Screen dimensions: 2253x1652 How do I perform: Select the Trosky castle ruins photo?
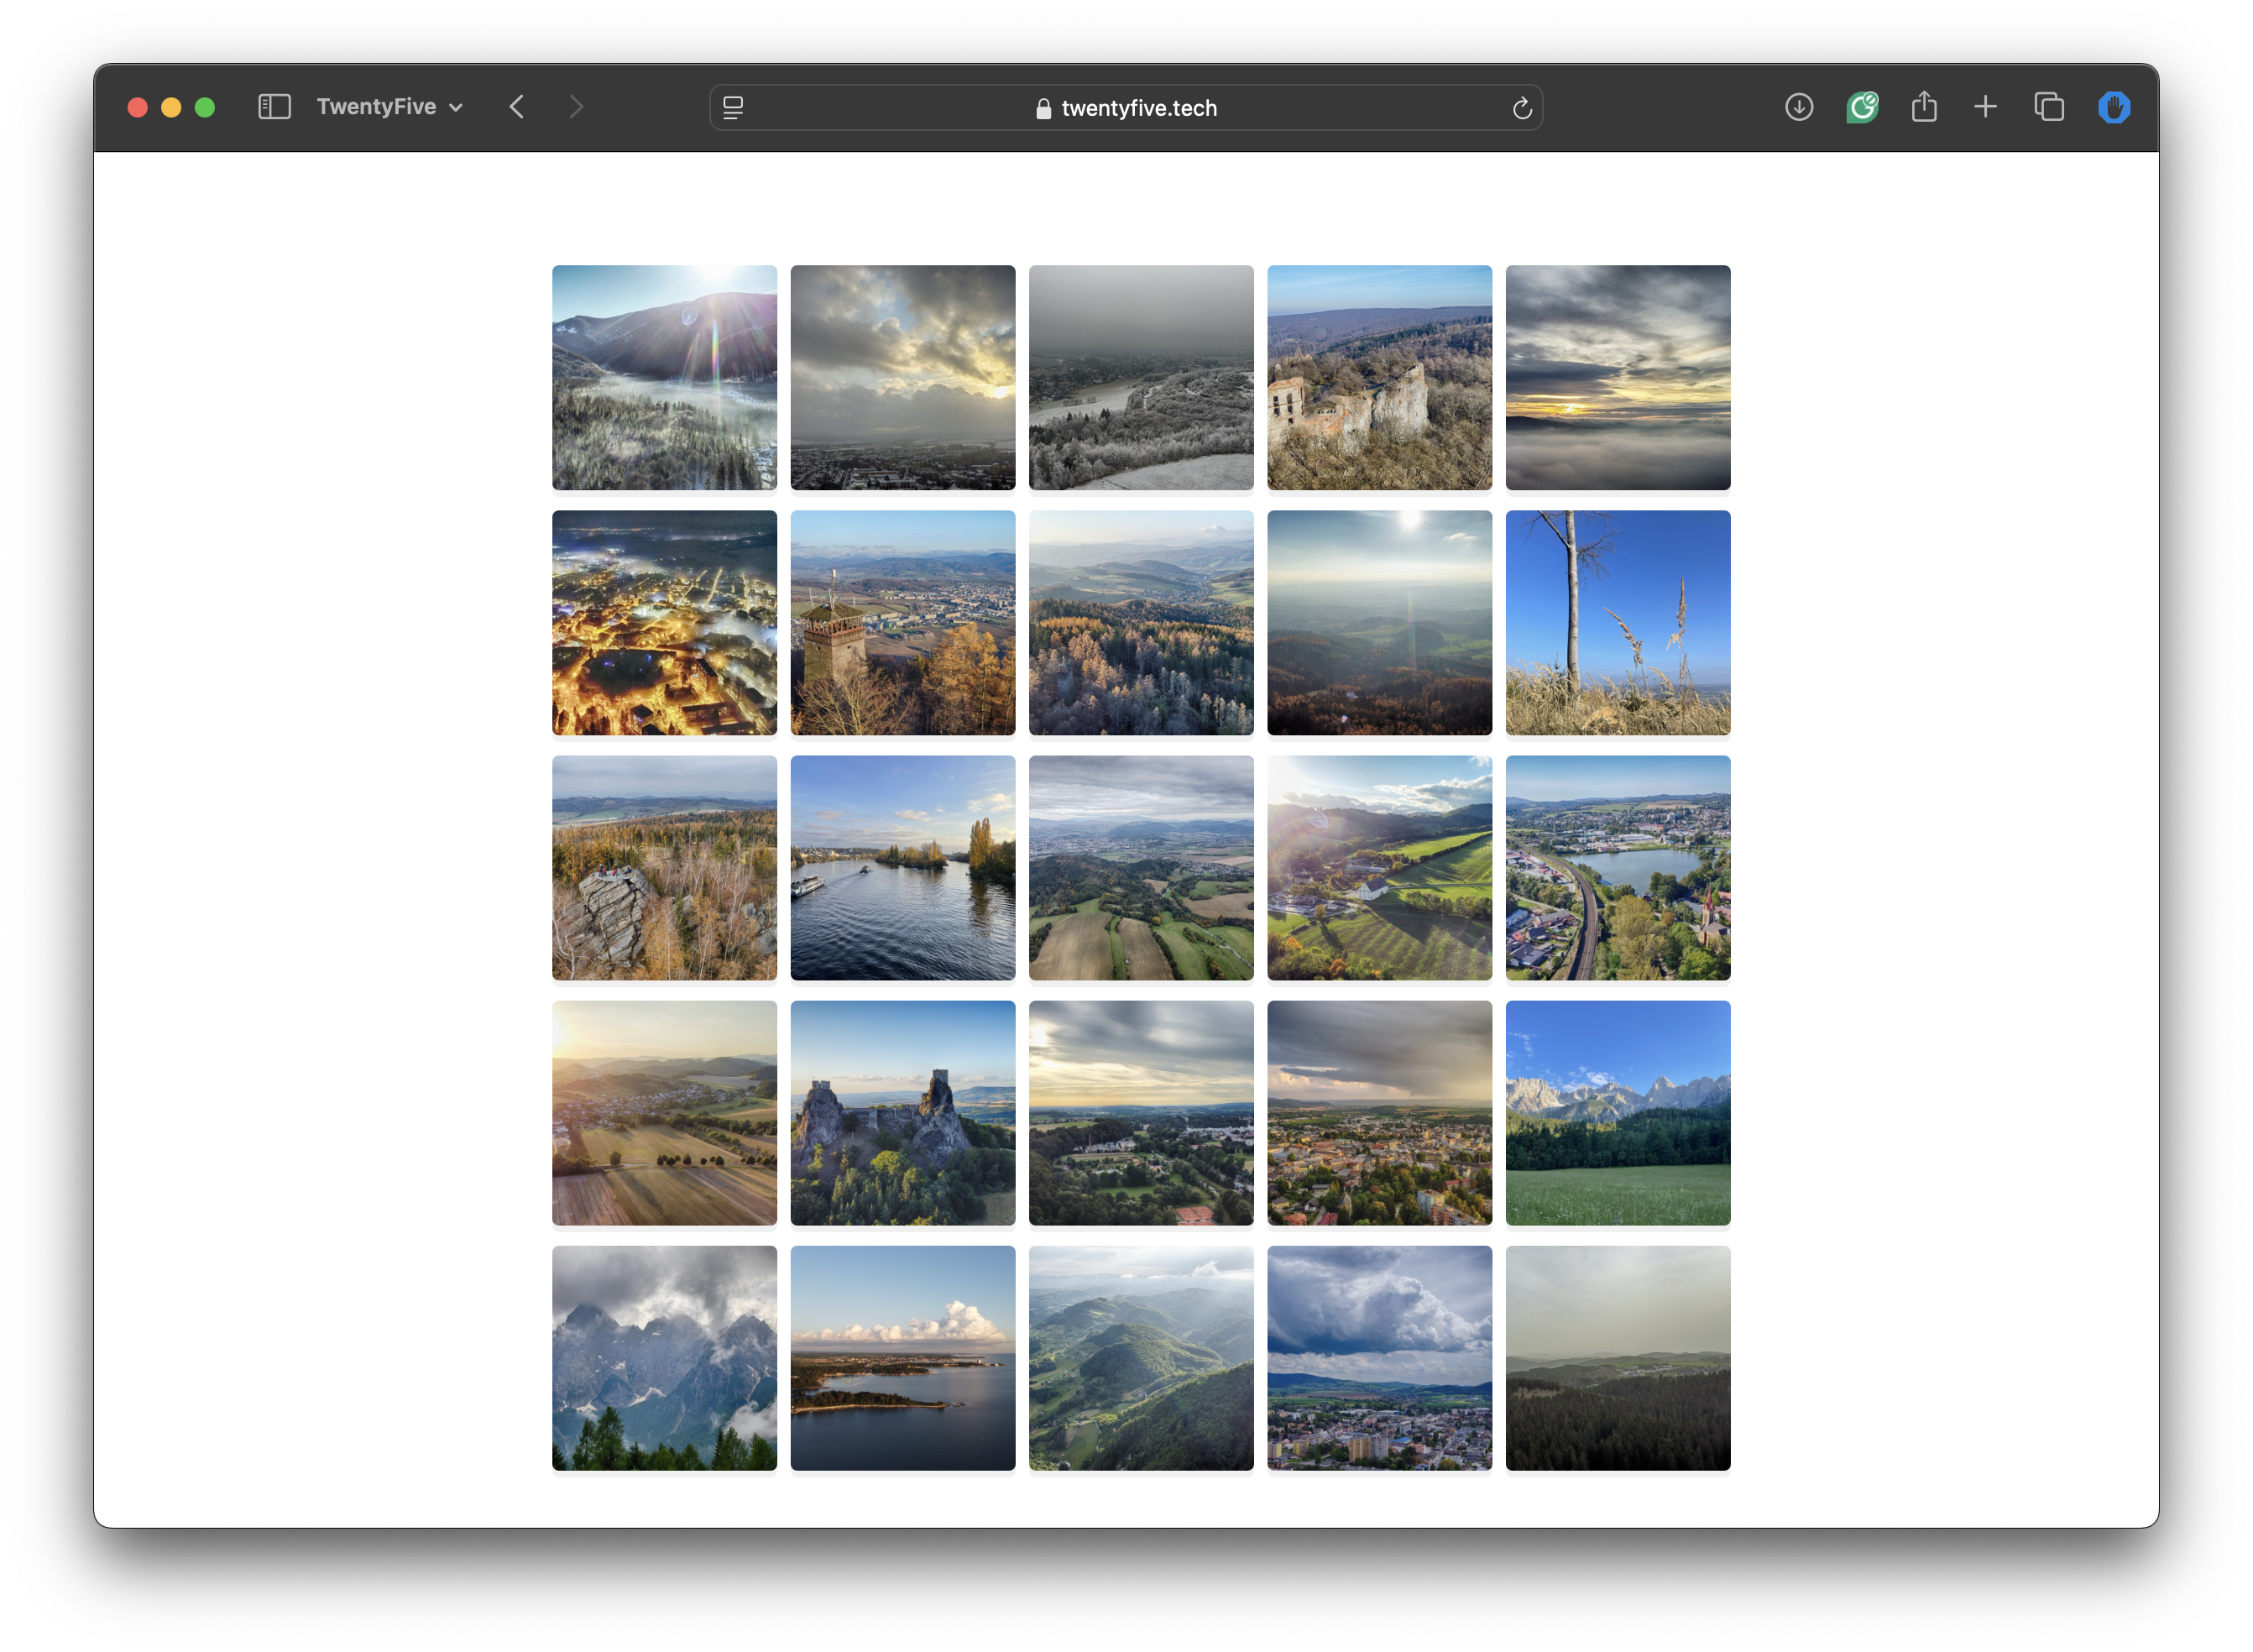point(902,1114)
